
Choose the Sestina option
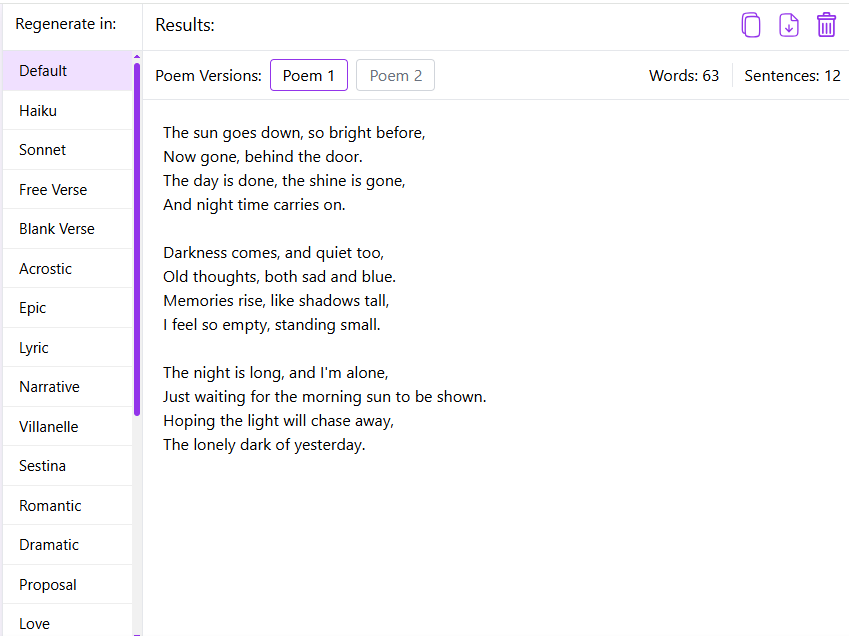click(68, 466)
